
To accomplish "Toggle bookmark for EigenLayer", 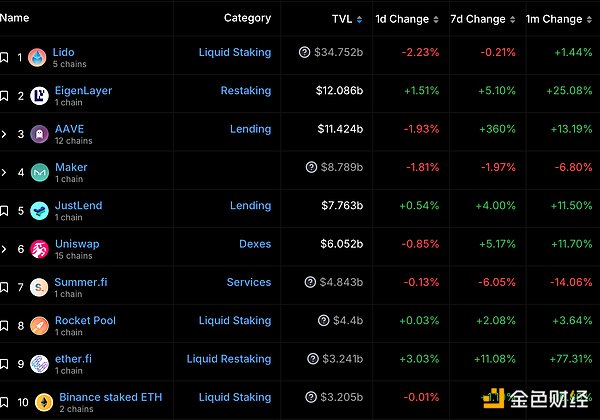I will tap(5, 96).
